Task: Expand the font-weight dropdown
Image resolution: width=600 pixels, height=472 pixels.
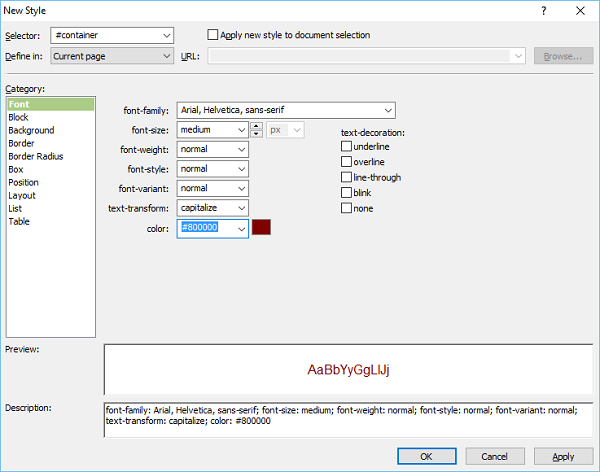Action: pyautogui.click(x=240, y=150)
